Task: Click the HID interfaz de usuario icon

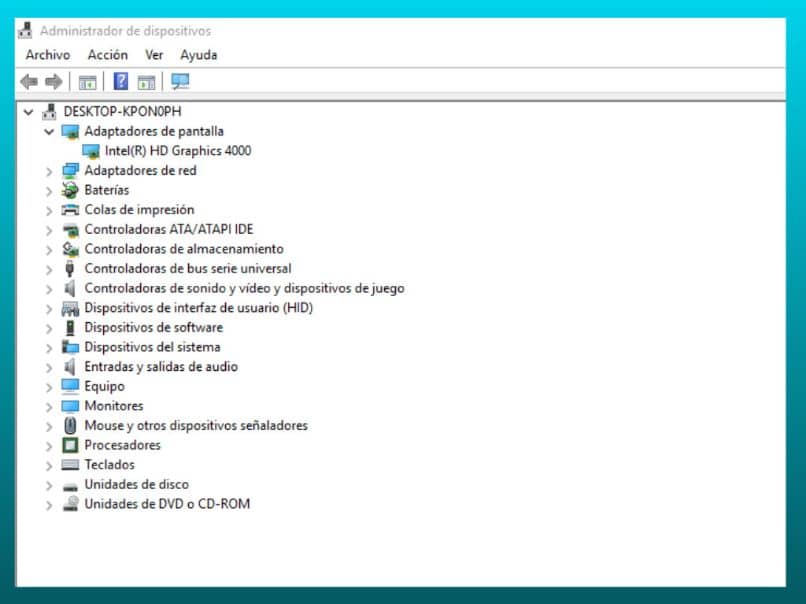Action: [70, 308]
